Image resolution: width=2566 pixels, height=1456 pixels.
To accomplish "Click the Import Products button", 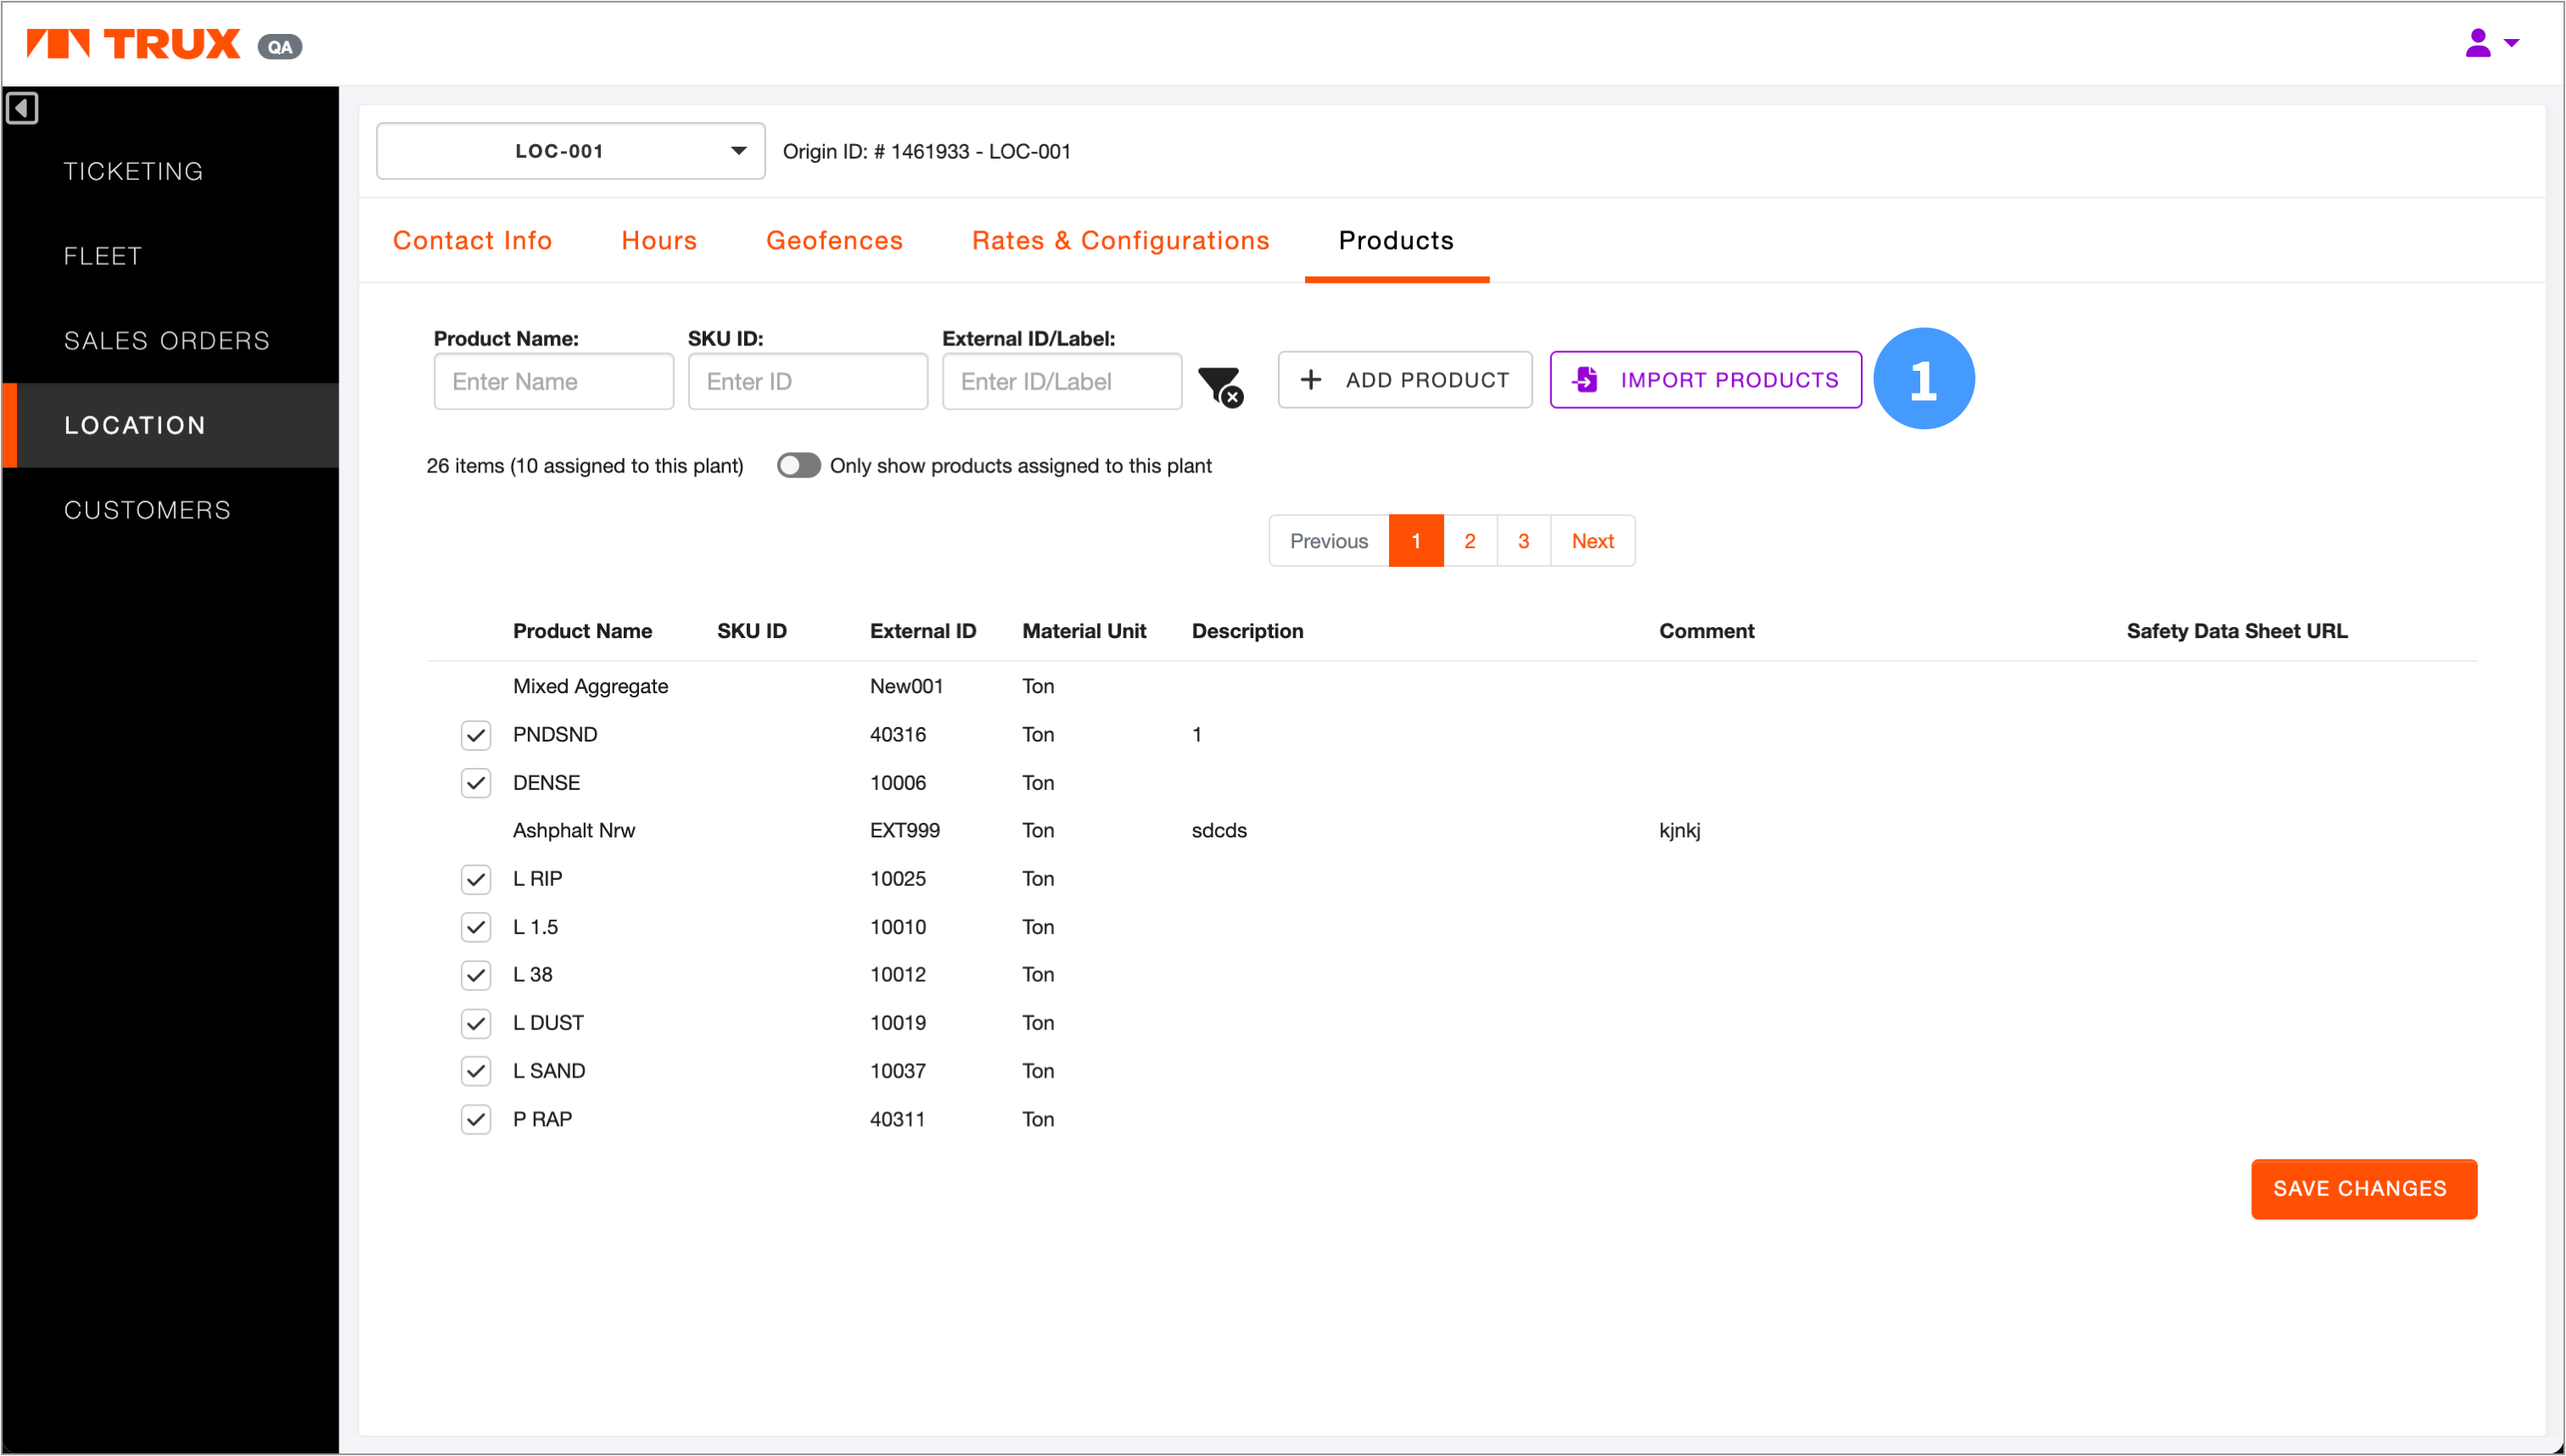I will click(1705, 380).
